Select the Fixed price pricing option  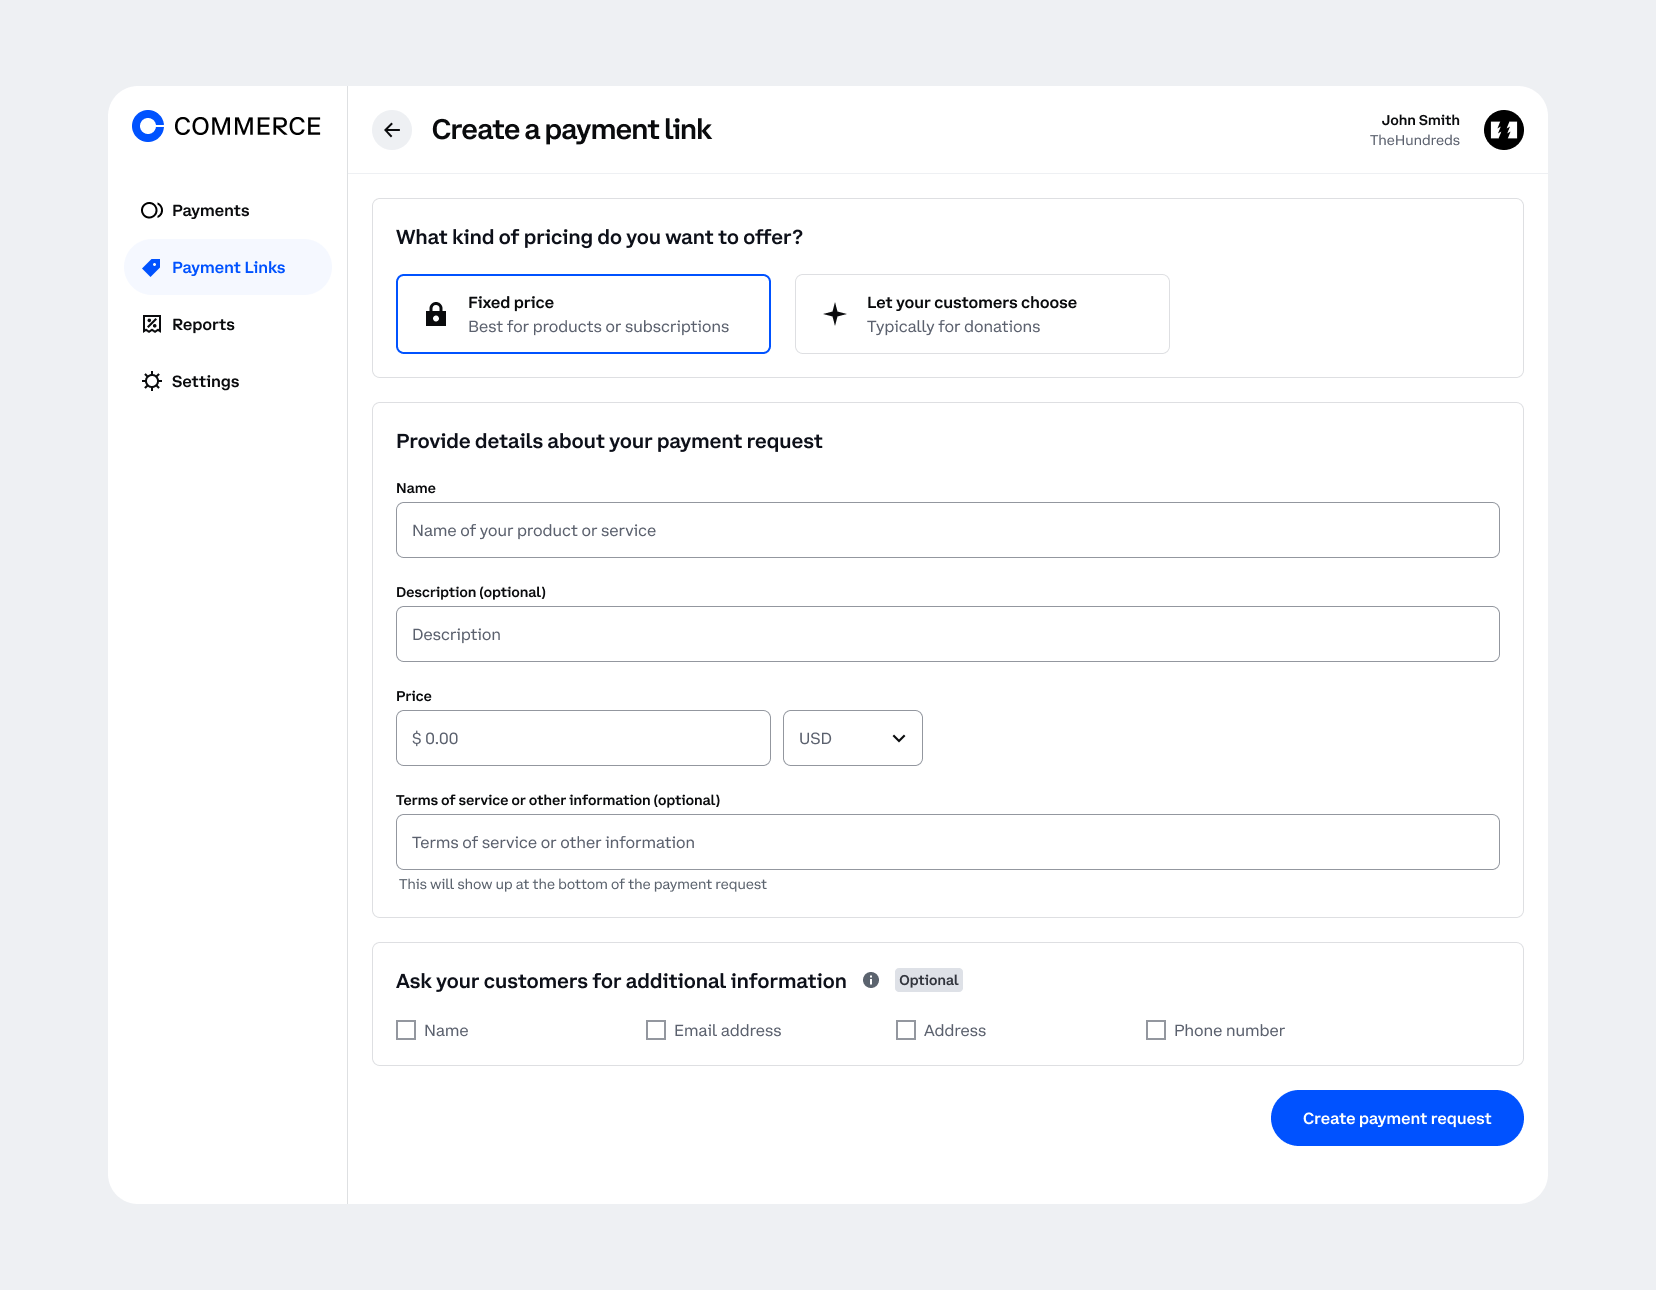[x=583, y=313]
